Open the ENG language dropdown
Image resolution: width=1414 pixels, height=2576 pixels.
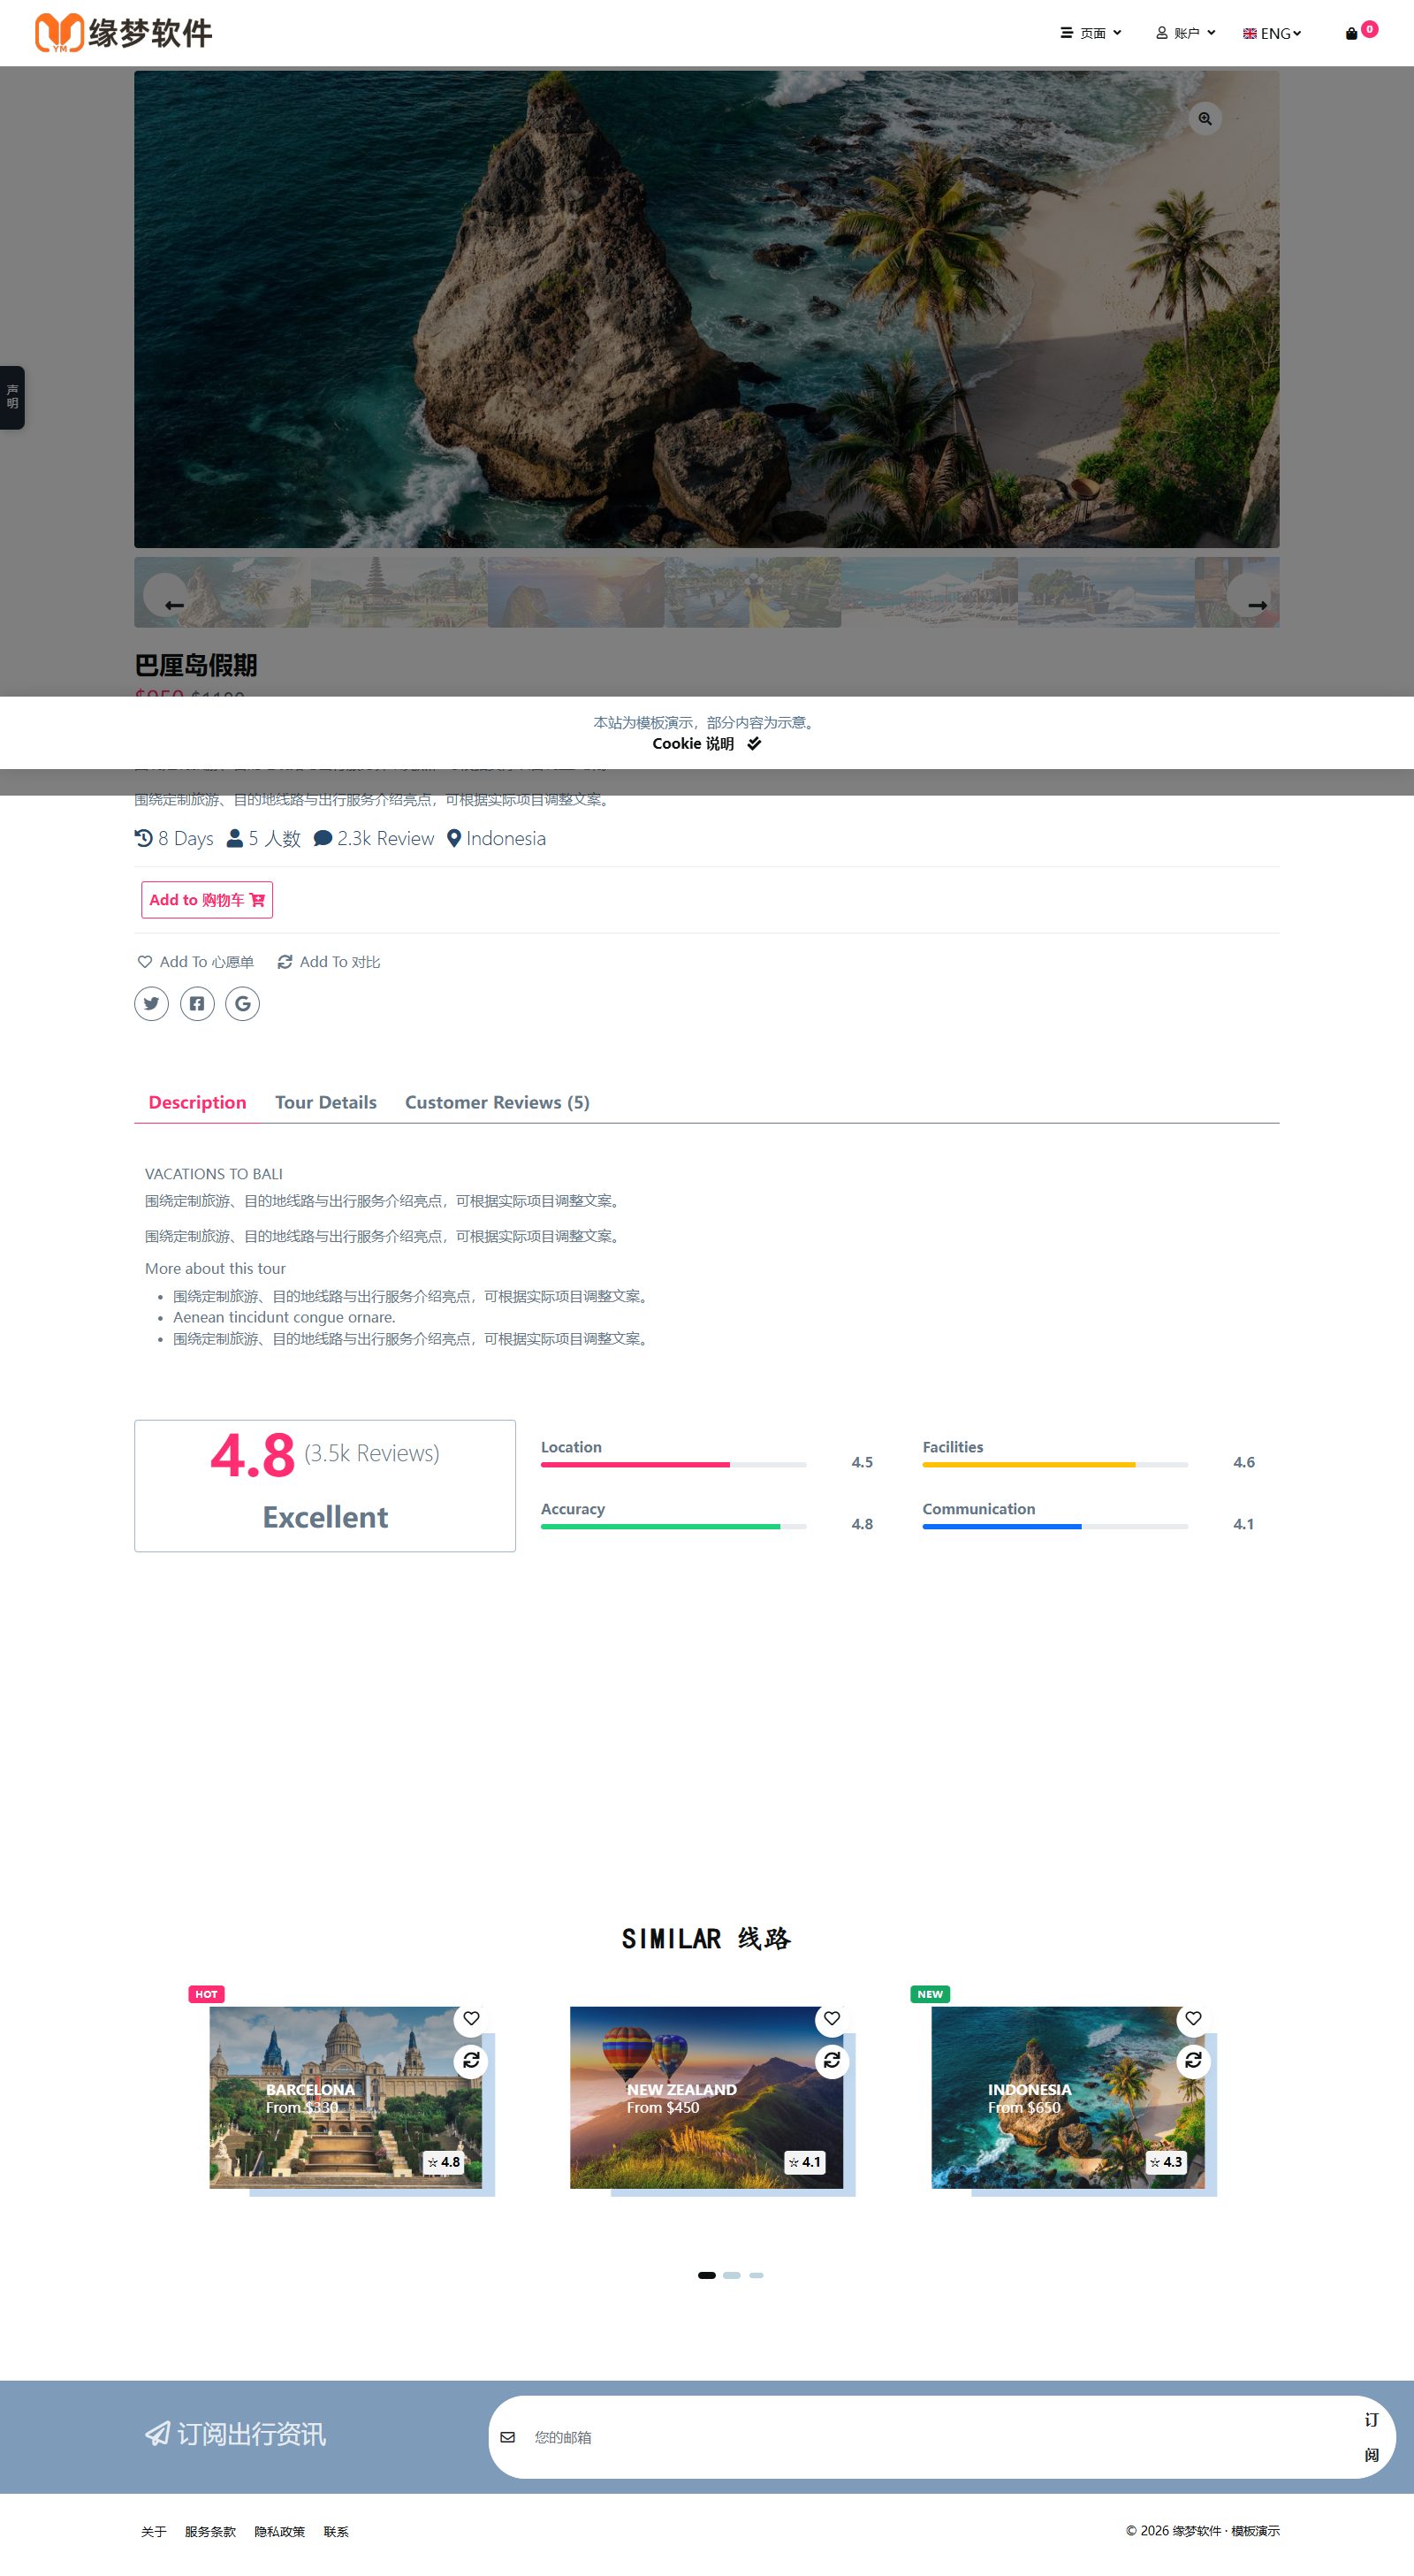pos(1272,33)
